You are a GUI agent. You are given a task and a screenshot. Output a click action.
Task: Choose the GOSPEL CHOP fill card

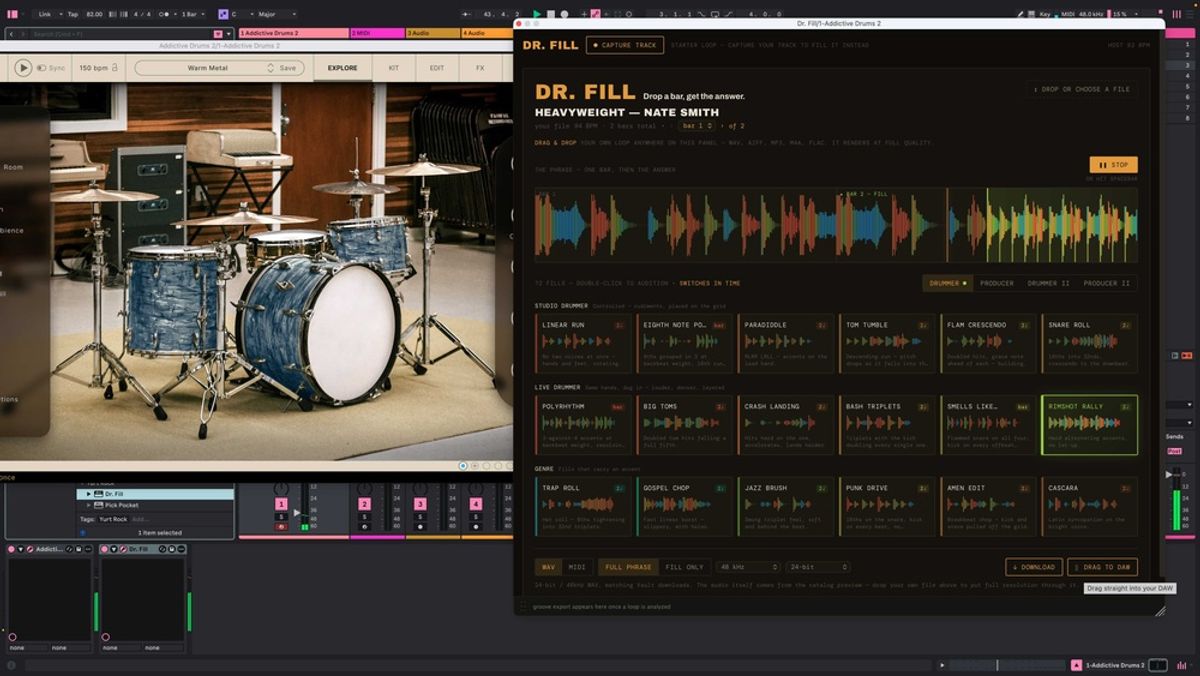click(685, 507)
